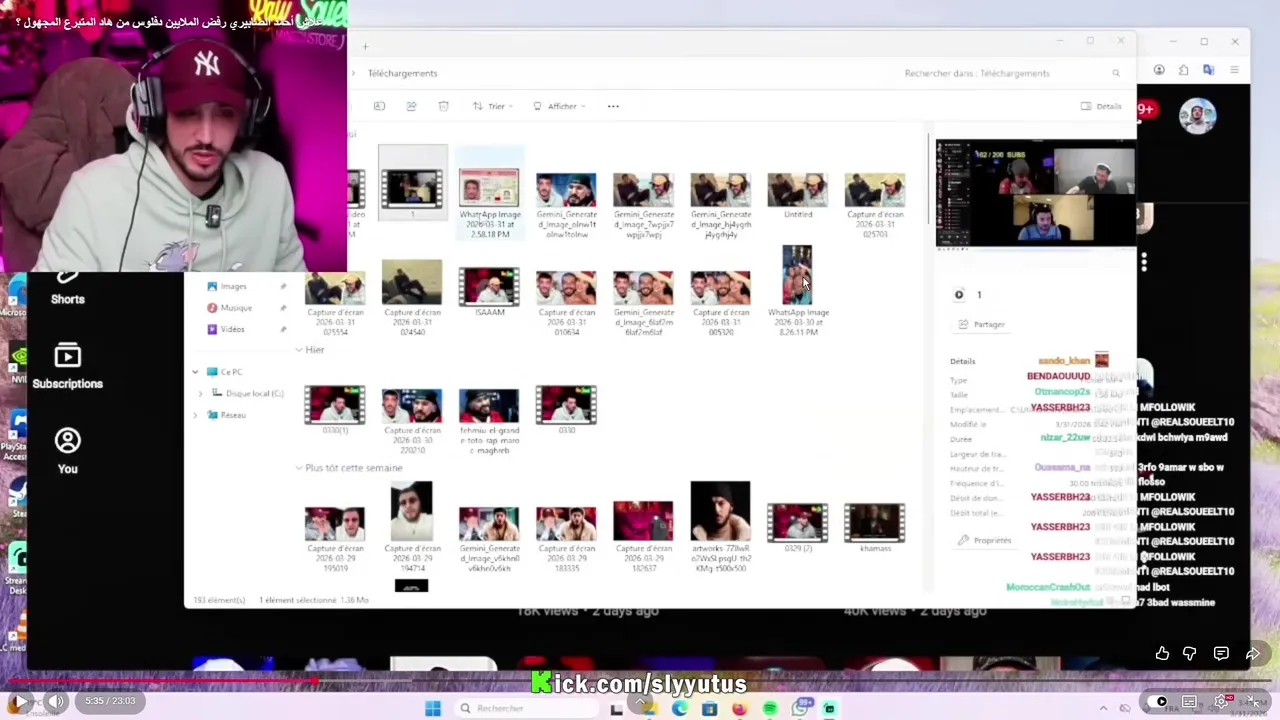Screen dimensions: 1280x720
Task: Select the khamass video file
Action: pos(875,527)
